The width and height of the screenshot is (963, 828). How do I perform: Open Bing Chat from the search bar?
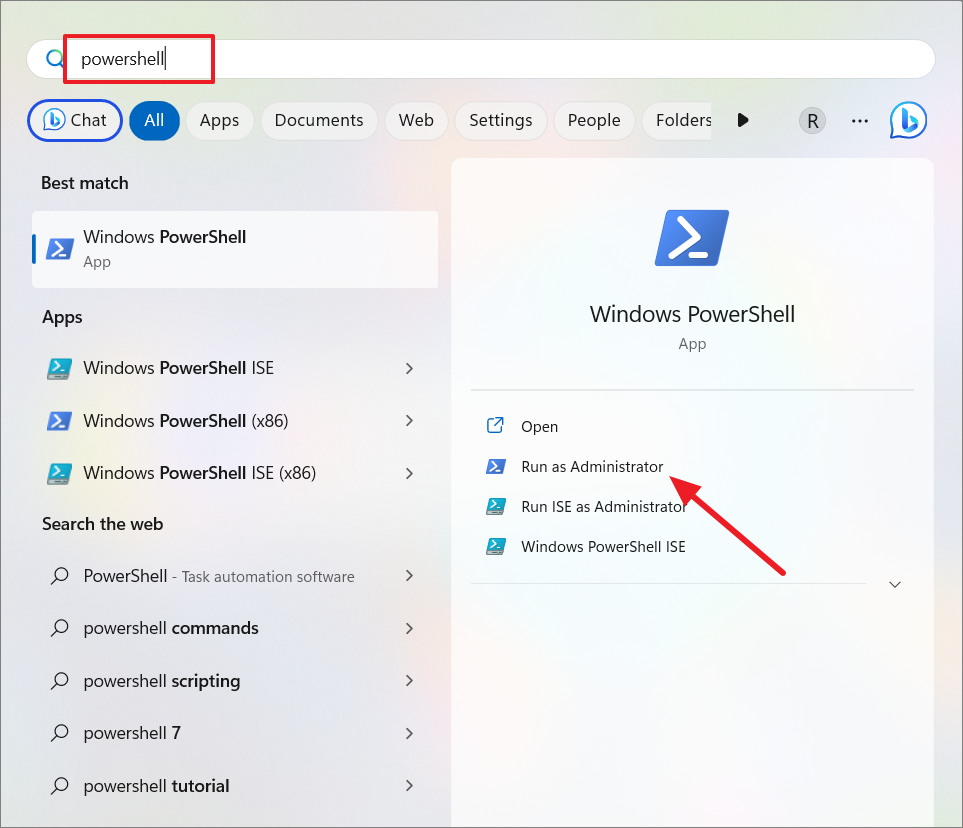point(74,120)
